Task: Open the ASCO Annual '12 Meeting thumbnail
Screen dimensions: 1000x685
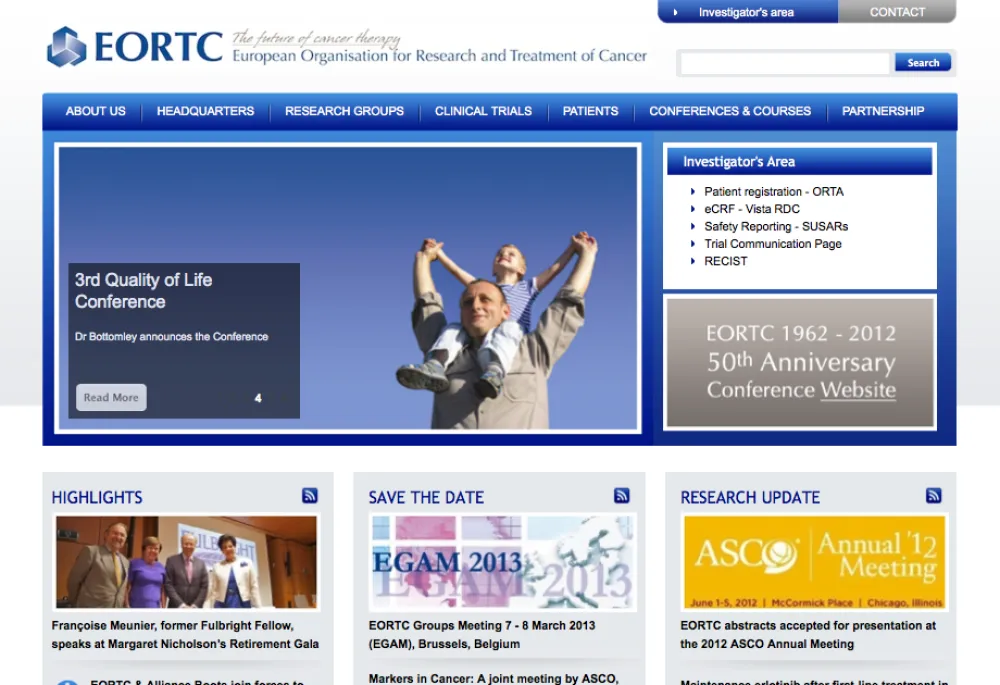Action: (814, 562)
